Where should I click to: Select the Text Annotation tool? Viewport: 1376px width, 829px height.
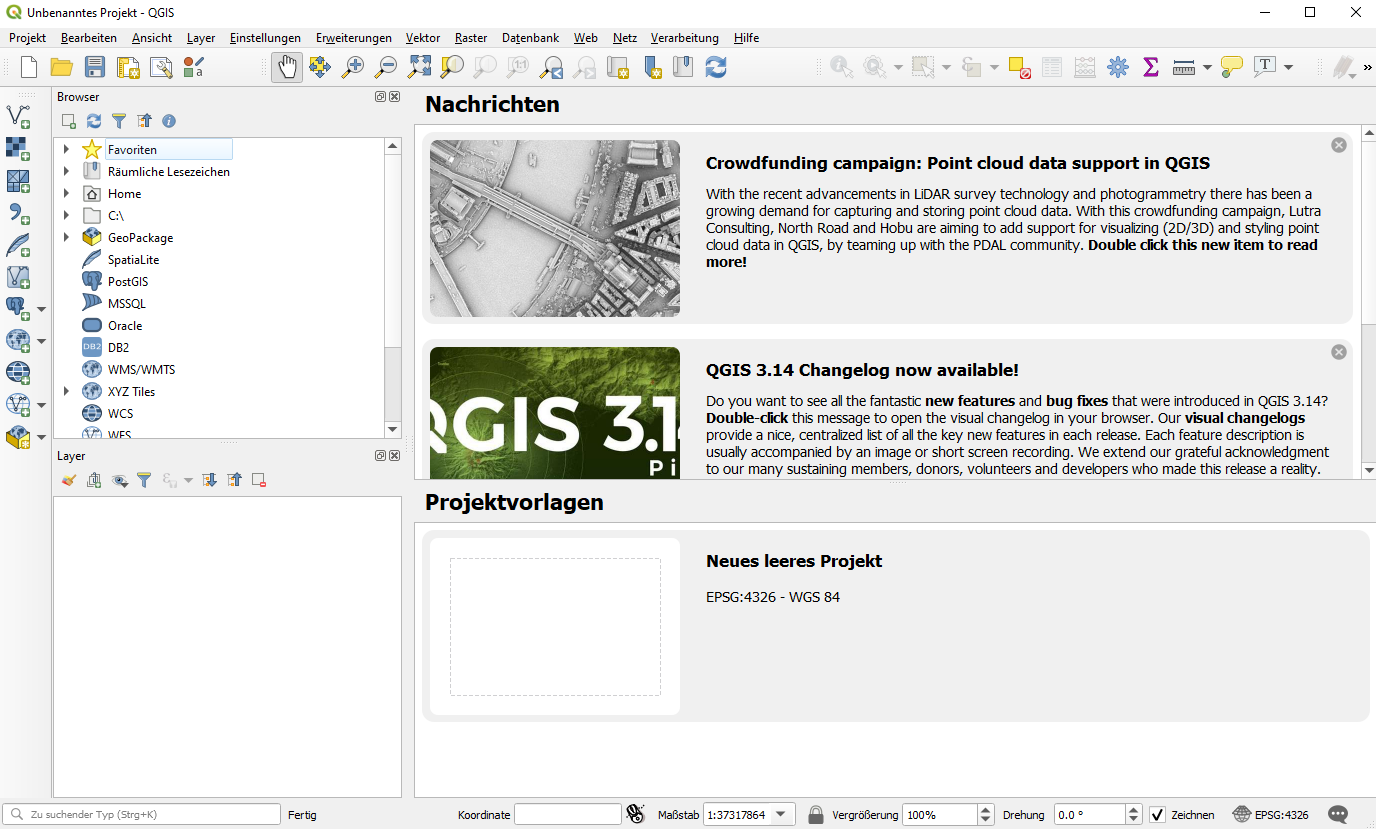pos(1265,67)
